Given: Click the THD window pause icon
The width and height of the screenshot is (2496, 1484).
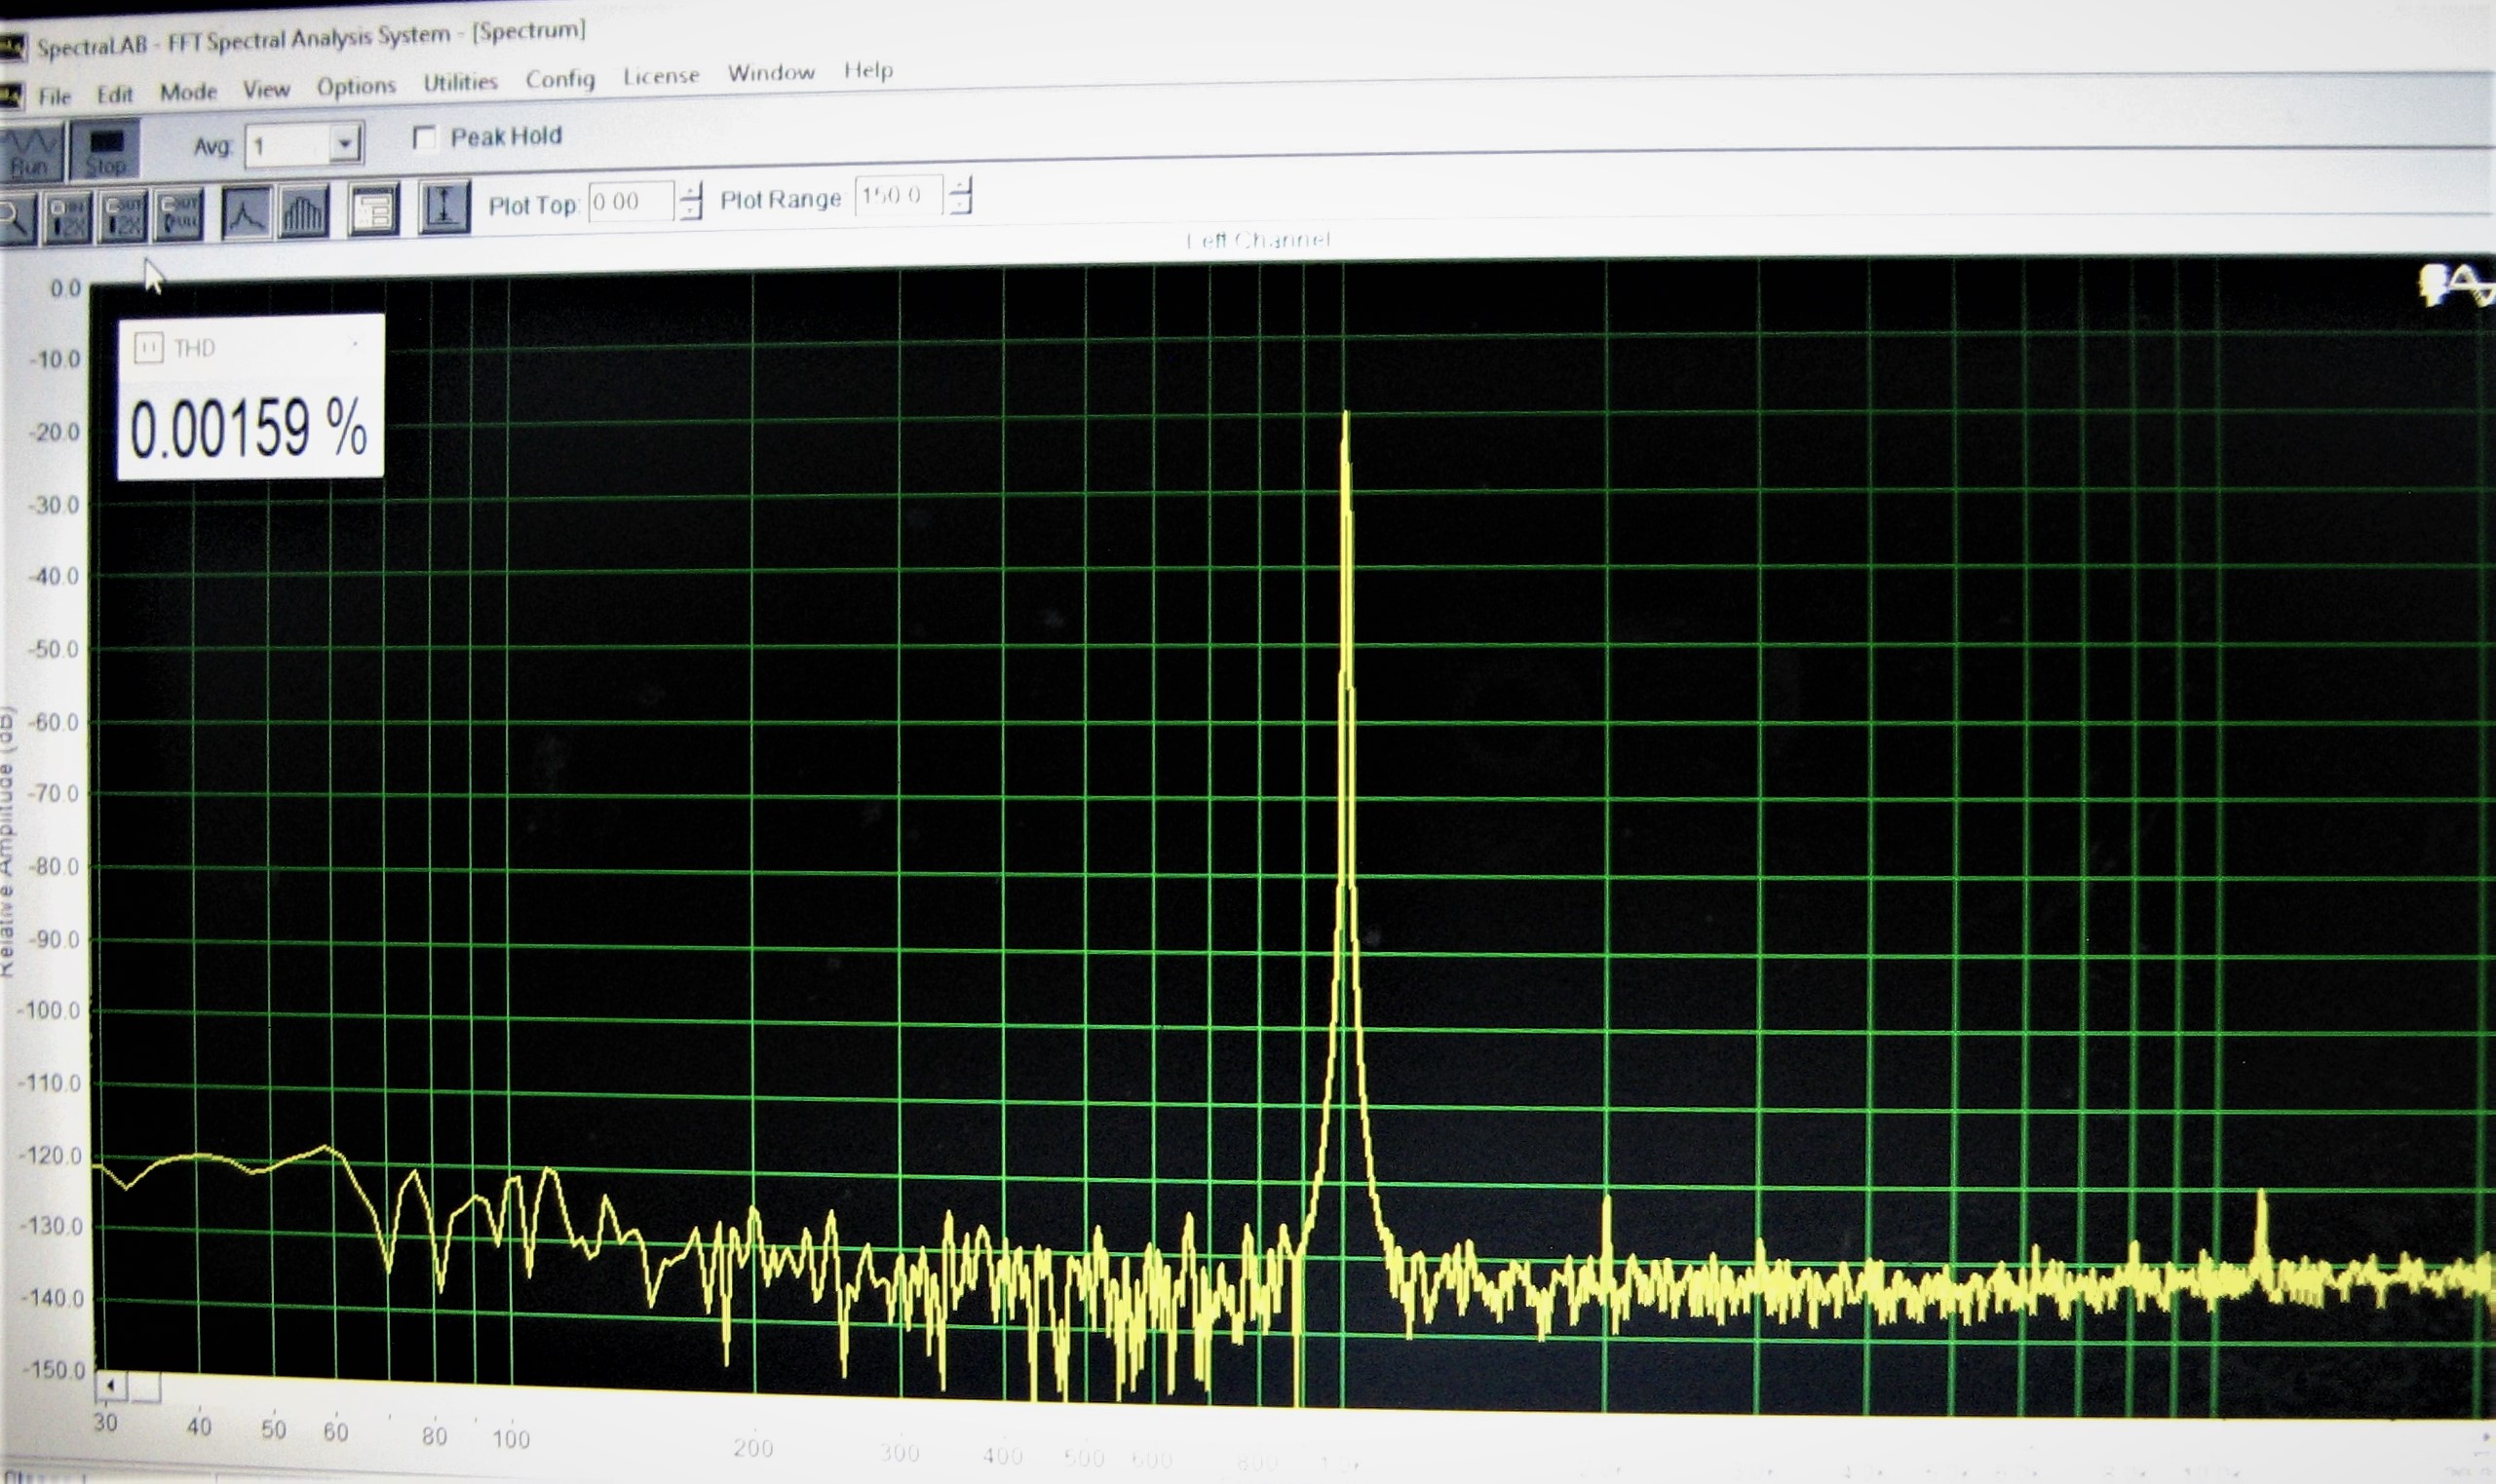Looking at the screenshot, I should point(148,348).
